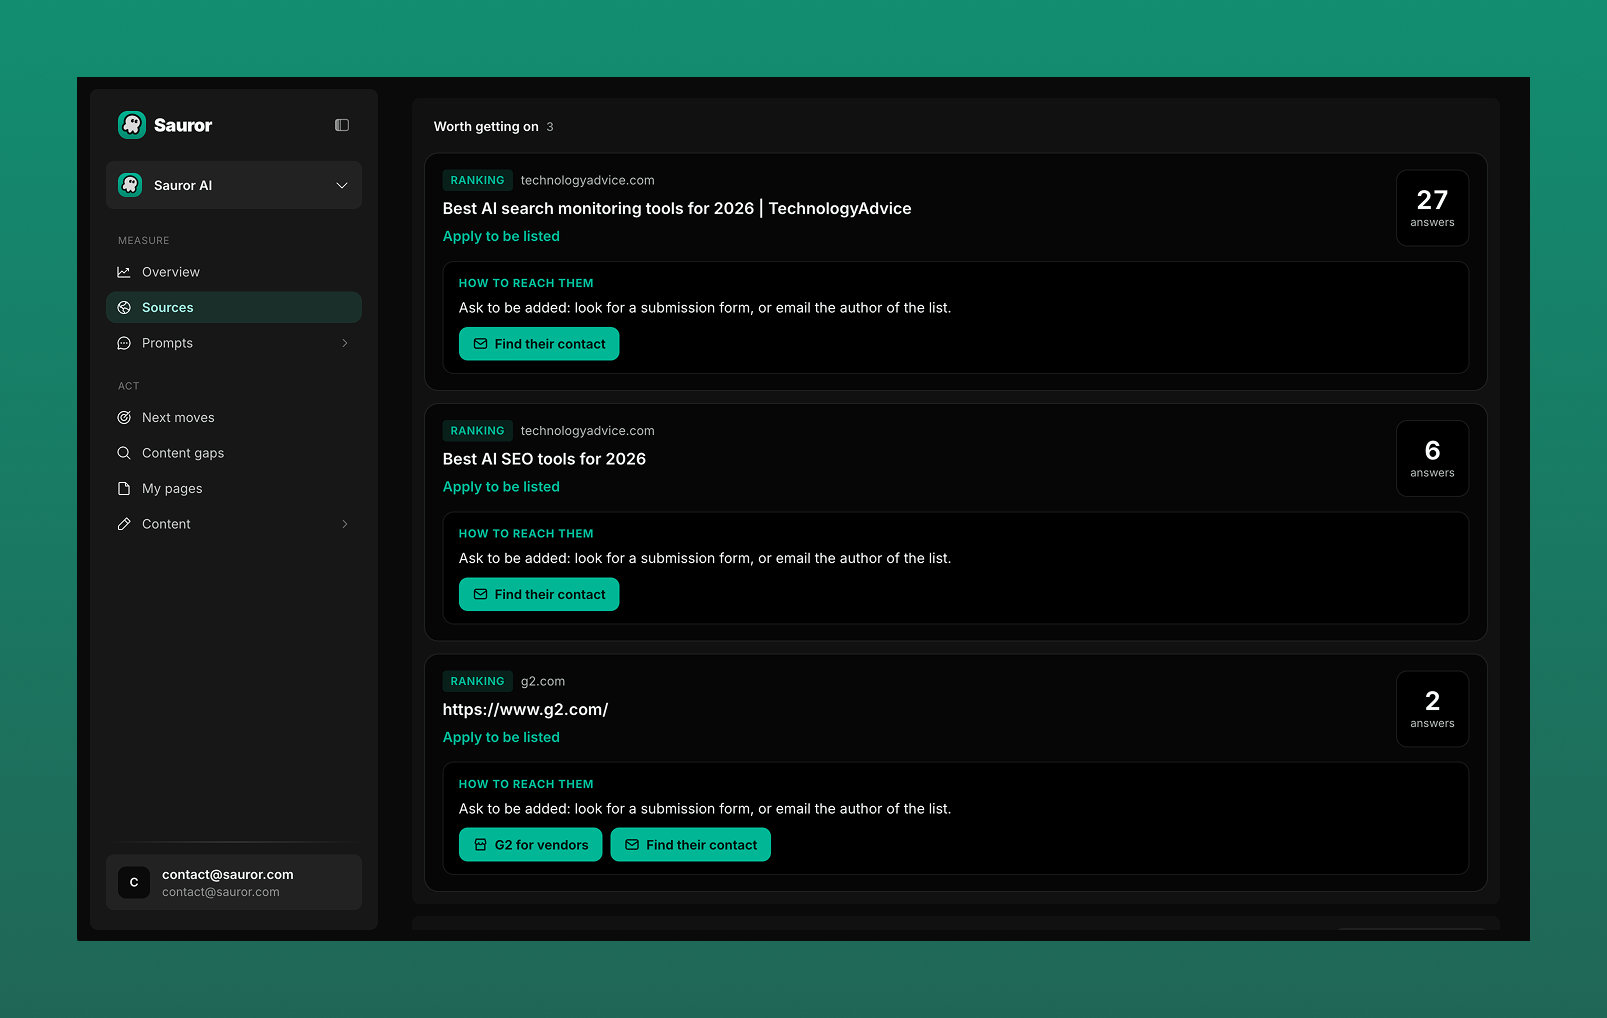Click the Overview chart icon
1607x1018 pixels.
[x=124, y=272]
